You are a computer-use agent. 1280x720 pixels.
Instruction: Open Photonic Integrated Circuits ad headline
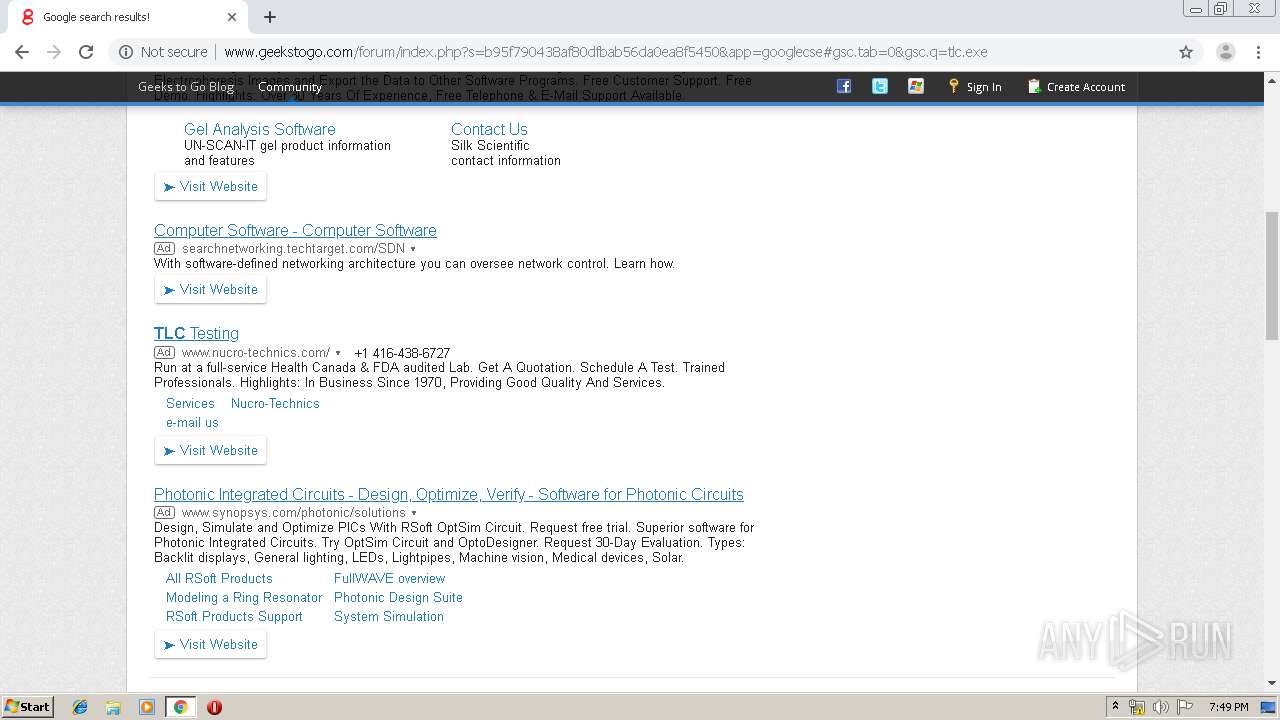(449, 494)
